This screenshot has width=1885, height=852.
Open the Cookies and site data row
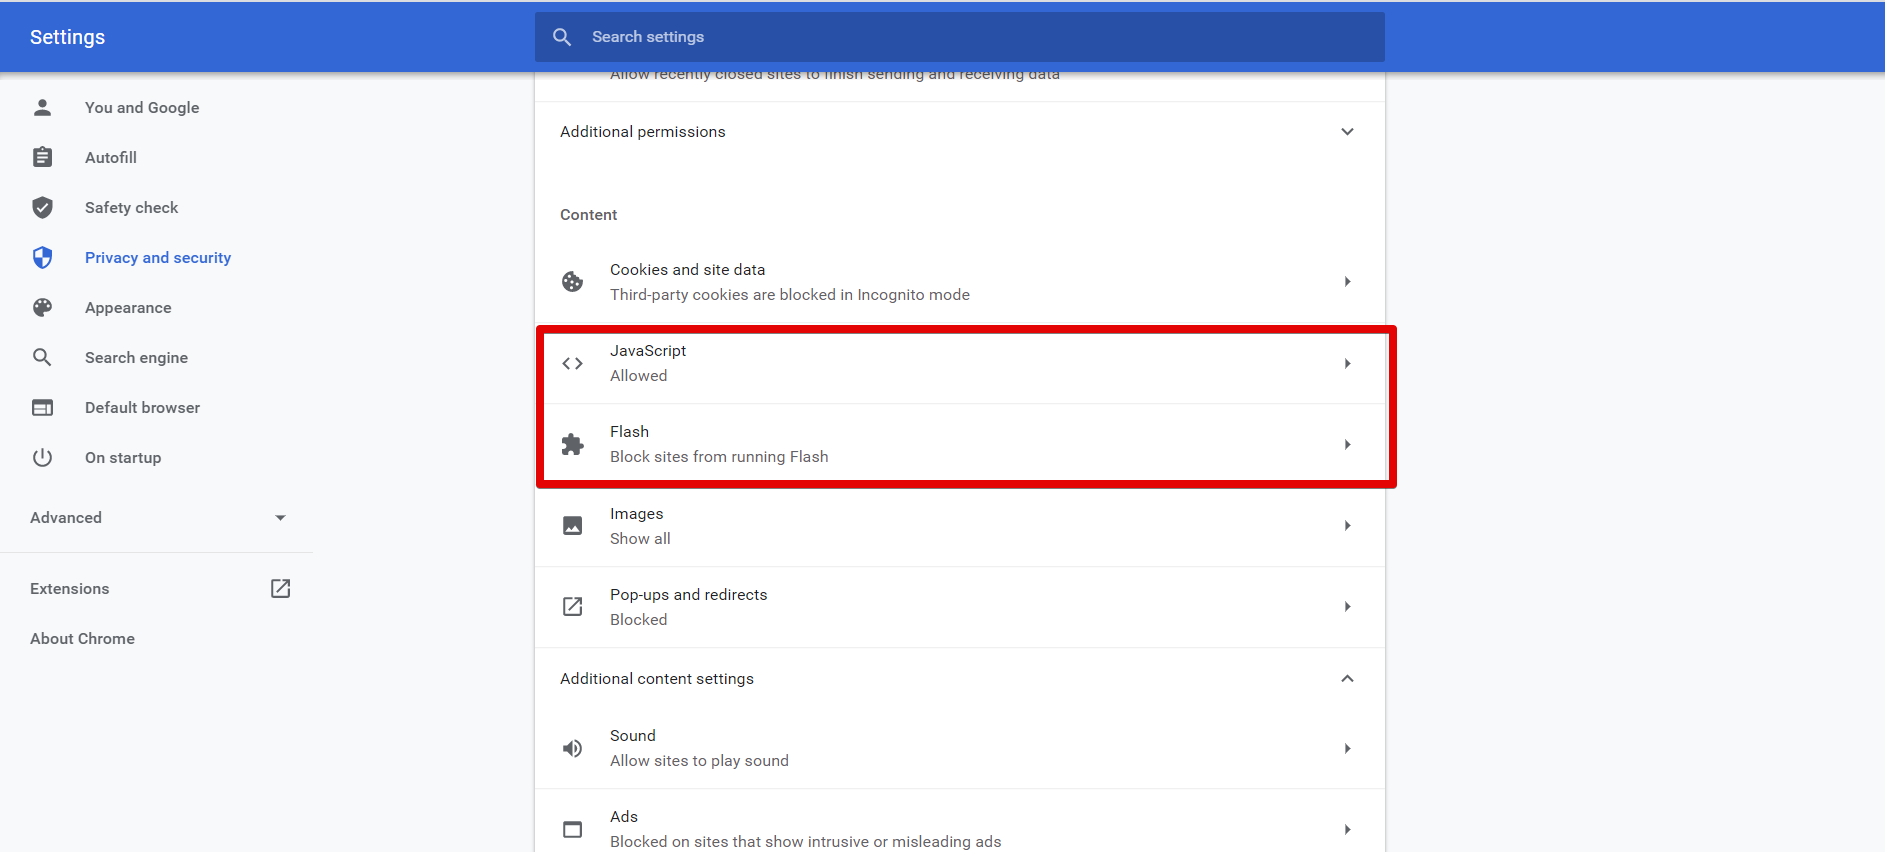[960, 282]
